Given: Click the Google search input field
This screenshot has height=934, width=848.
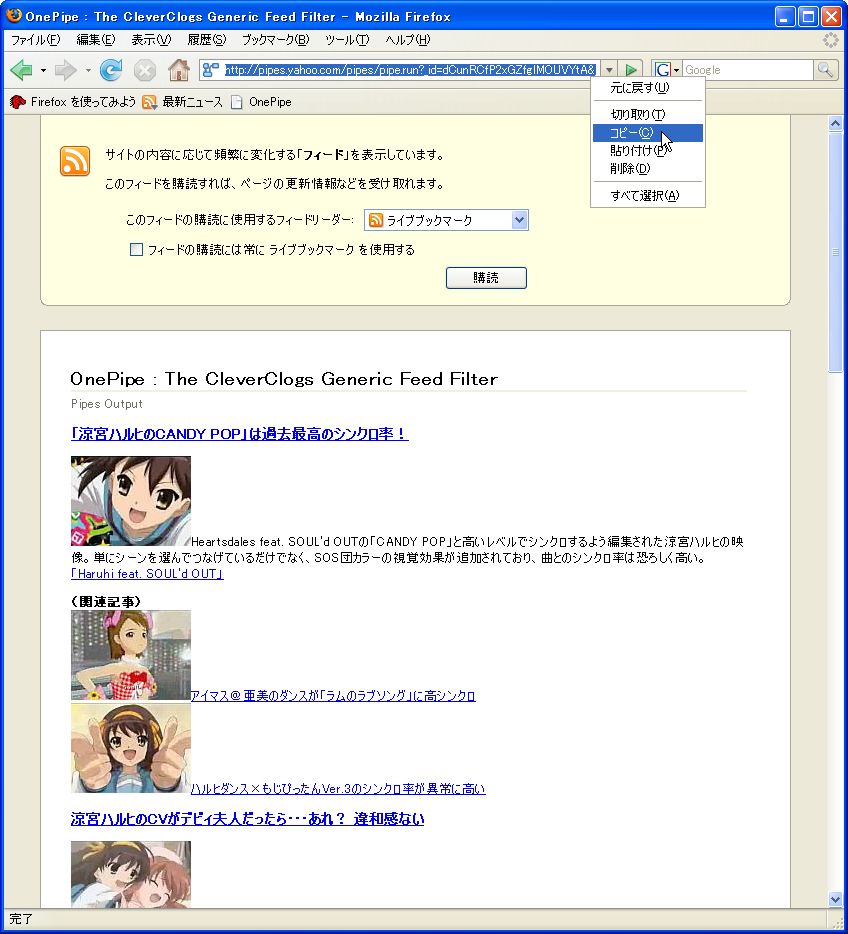Looking at the screenshot, I should 747,70.
